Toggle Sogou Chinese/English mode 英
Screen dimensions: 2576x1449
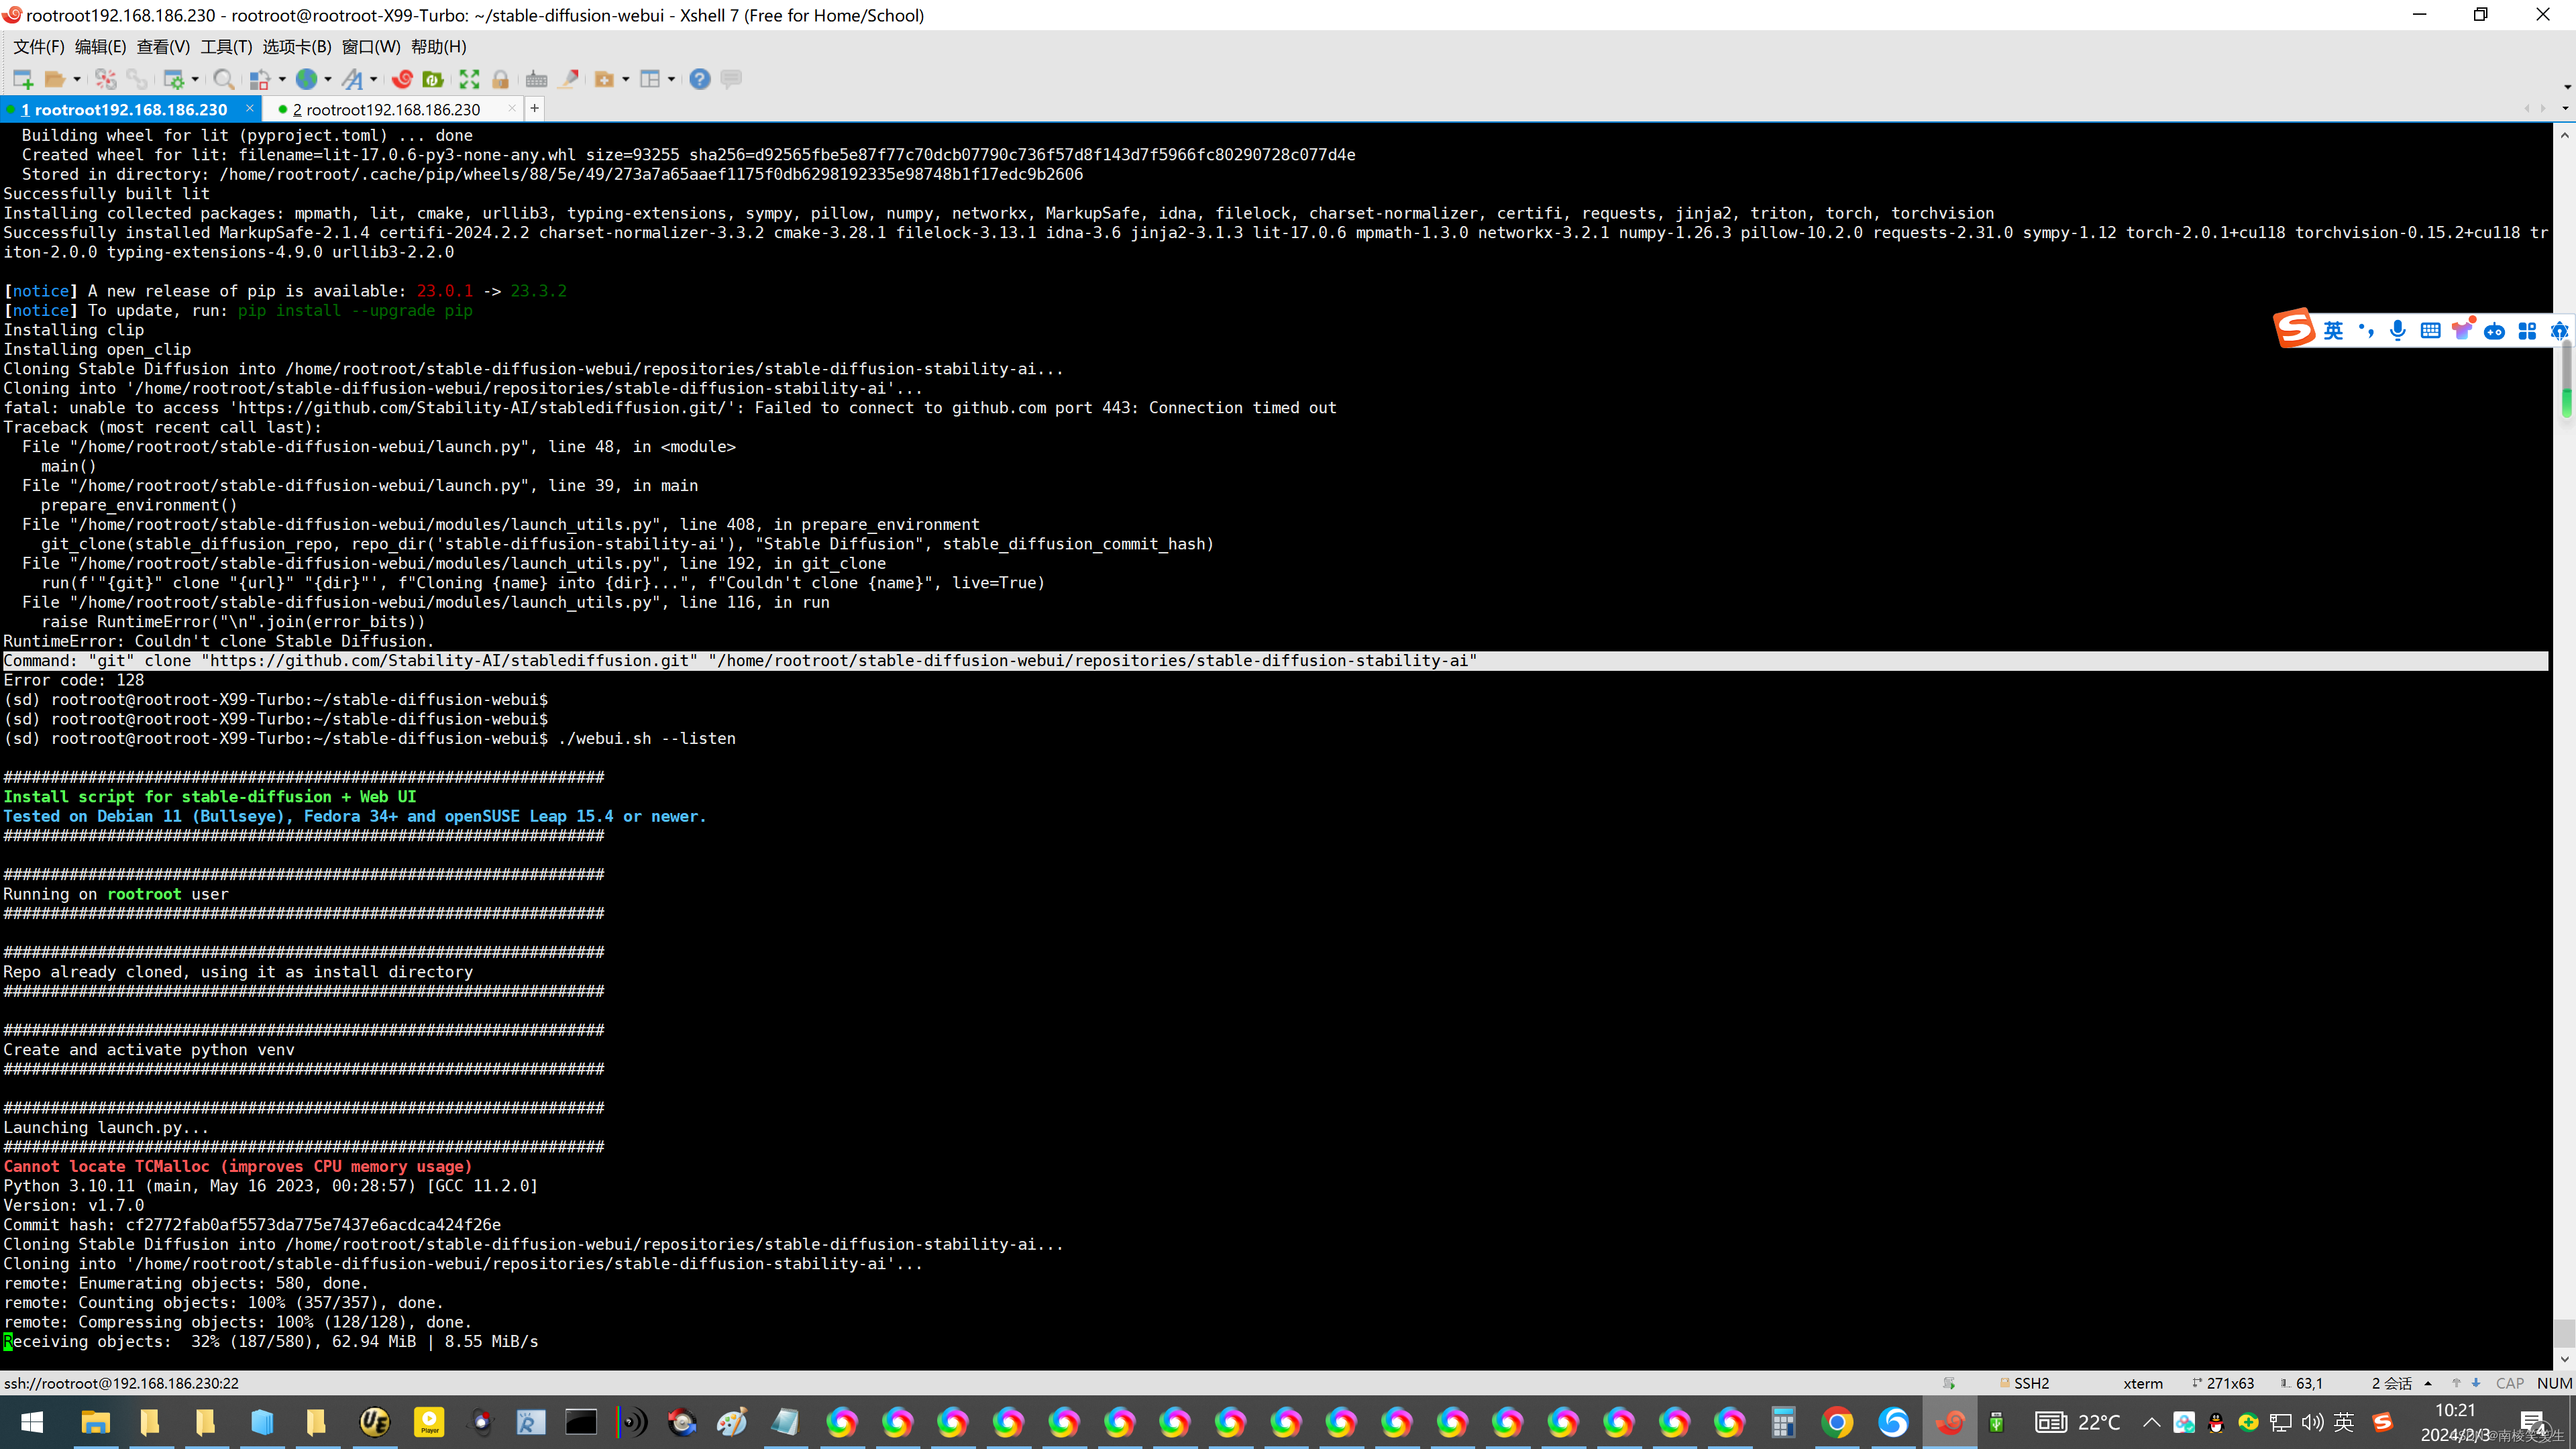(x=2333, y=331)
